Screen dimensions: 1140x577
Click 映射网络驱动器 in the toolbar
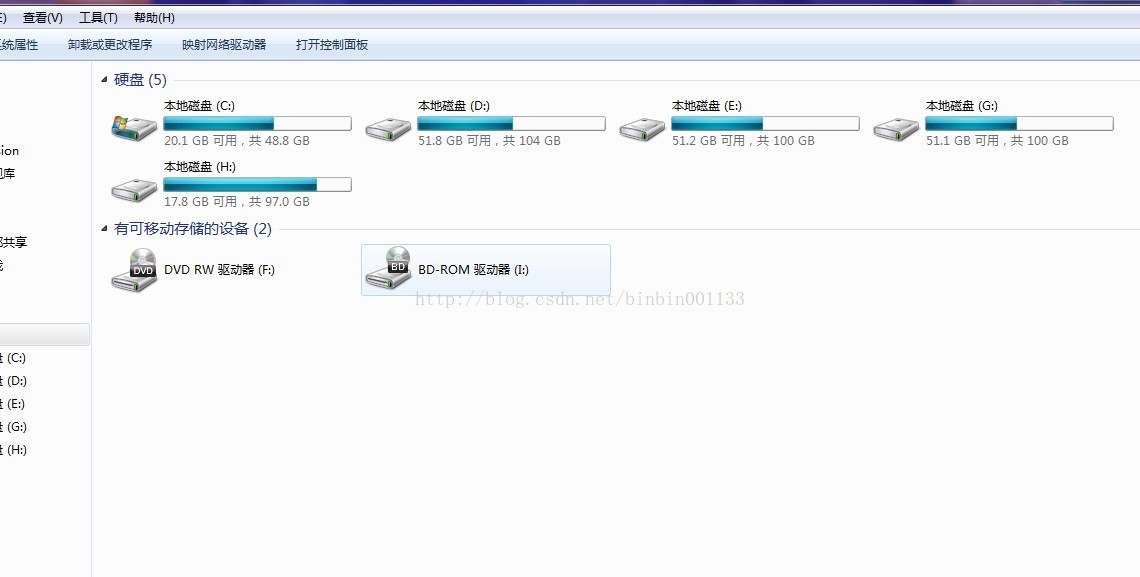click(x=224, y=44)
